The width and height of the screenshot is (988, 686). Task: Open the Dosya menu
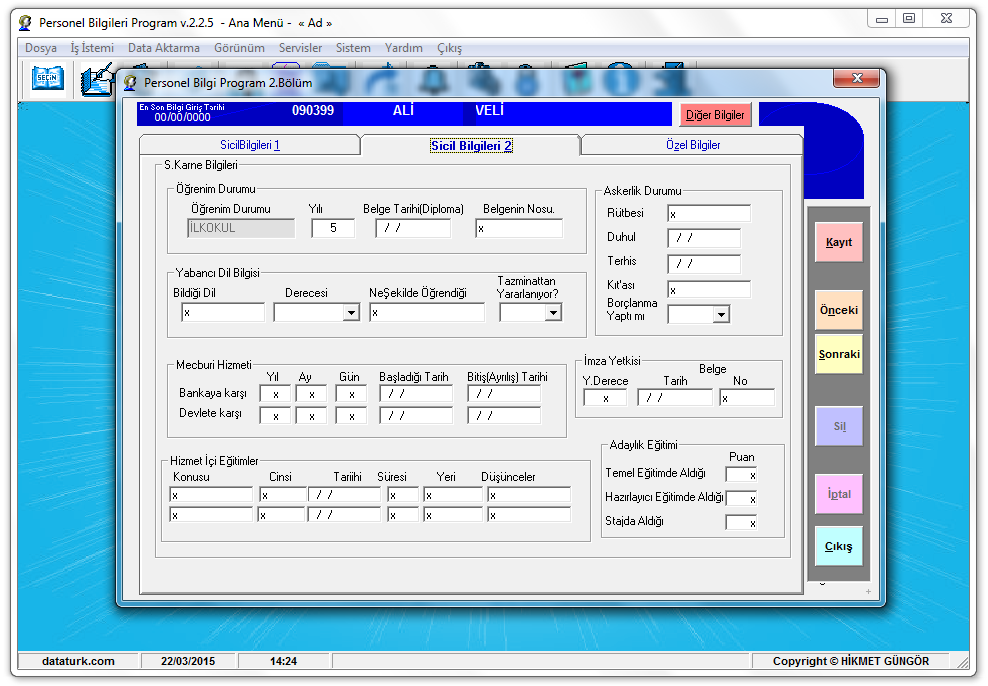pyautogui.click(x=41, y=48)
